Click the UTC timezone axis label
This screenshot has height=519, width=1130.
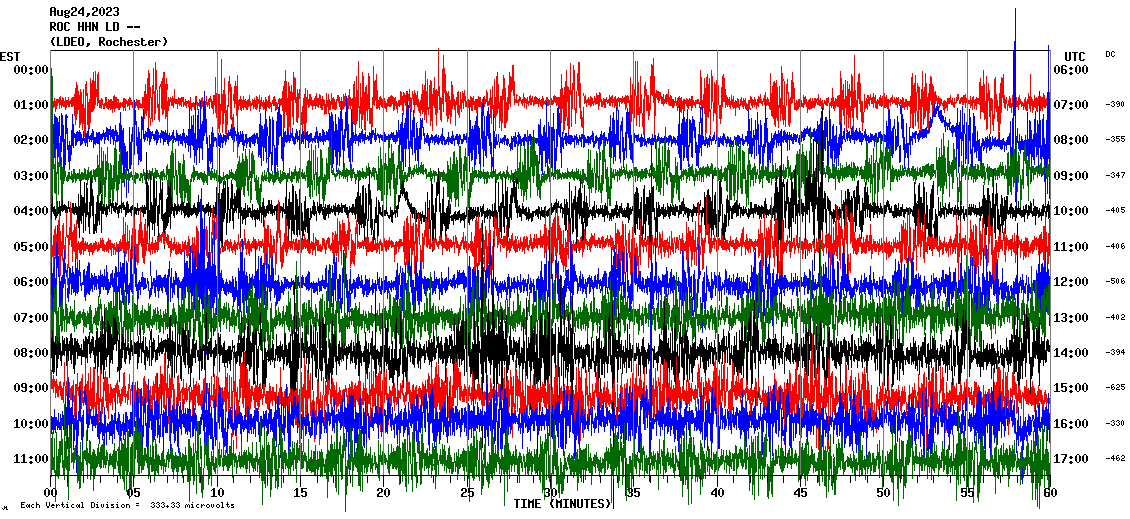pos(1075,56)
